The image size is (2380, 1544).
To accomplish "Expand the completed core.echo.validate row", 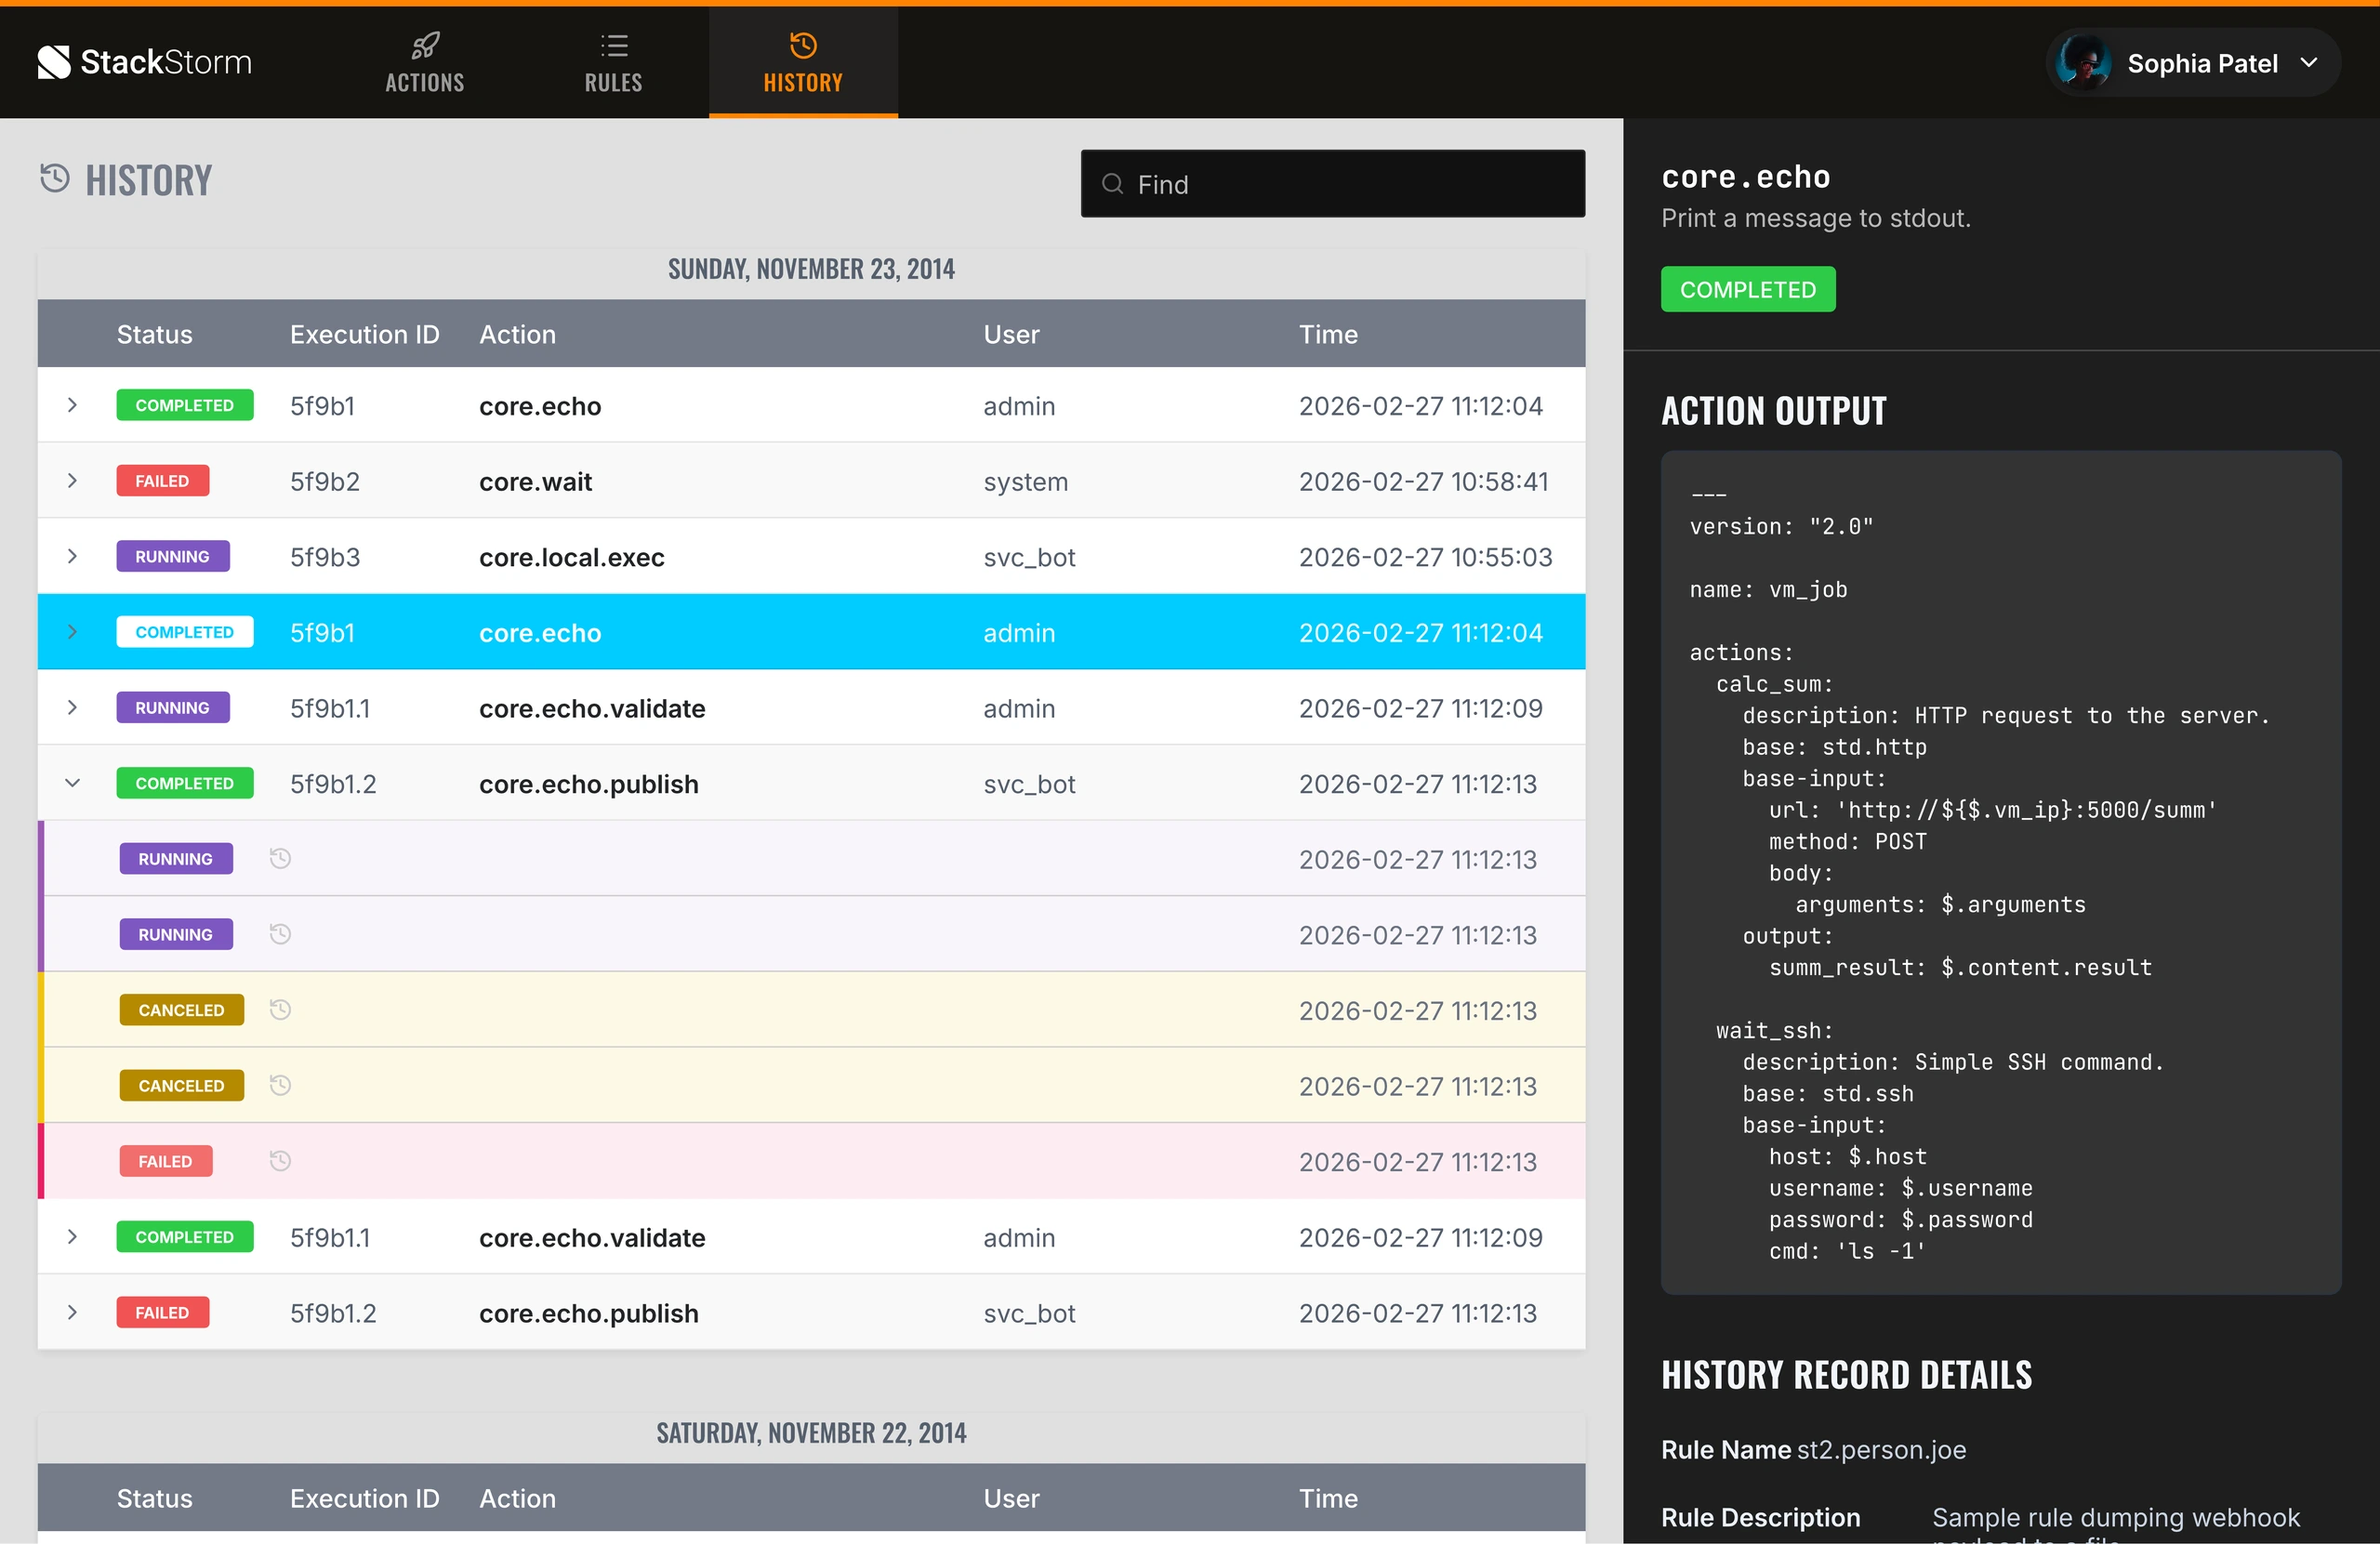I will click(72, 1237).
